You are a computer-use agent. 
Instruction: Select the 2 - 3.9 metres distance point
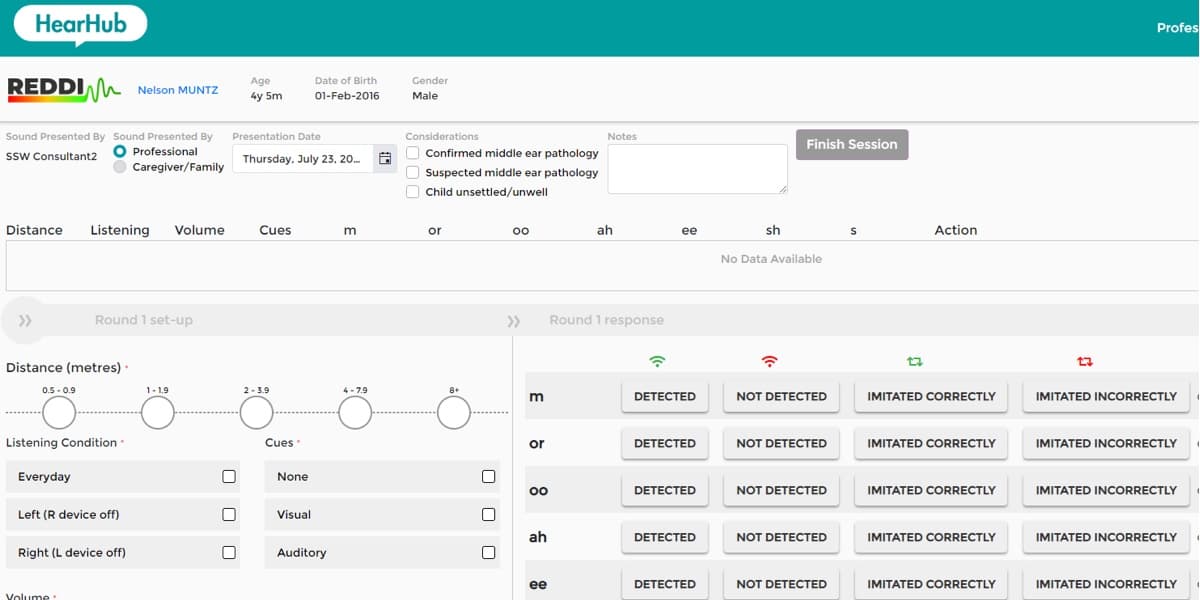256,412
